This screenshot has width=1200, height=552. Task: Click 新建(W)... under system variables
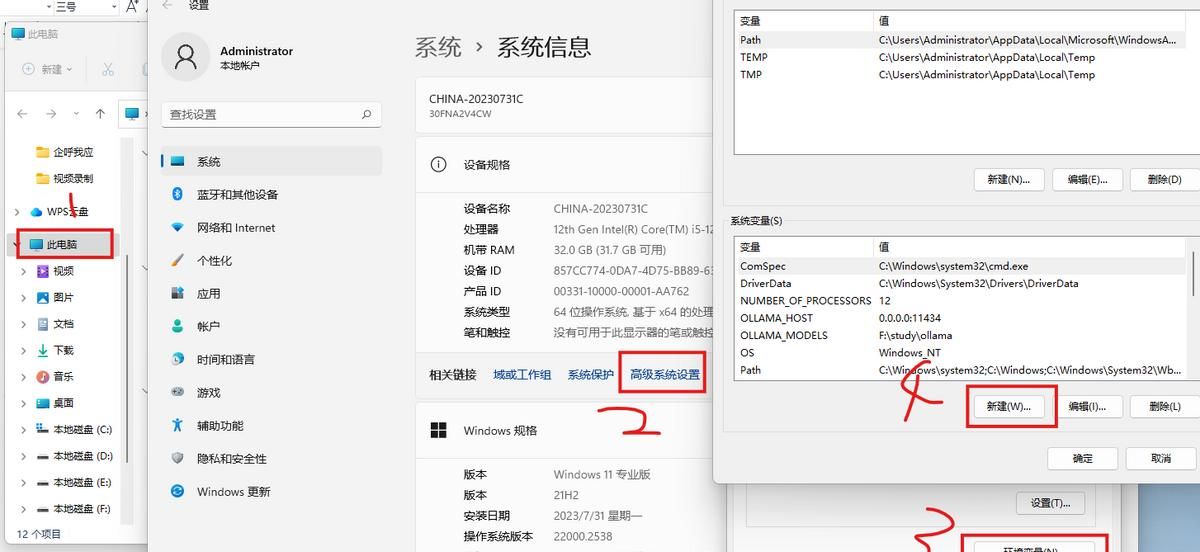pos(1009,406)
